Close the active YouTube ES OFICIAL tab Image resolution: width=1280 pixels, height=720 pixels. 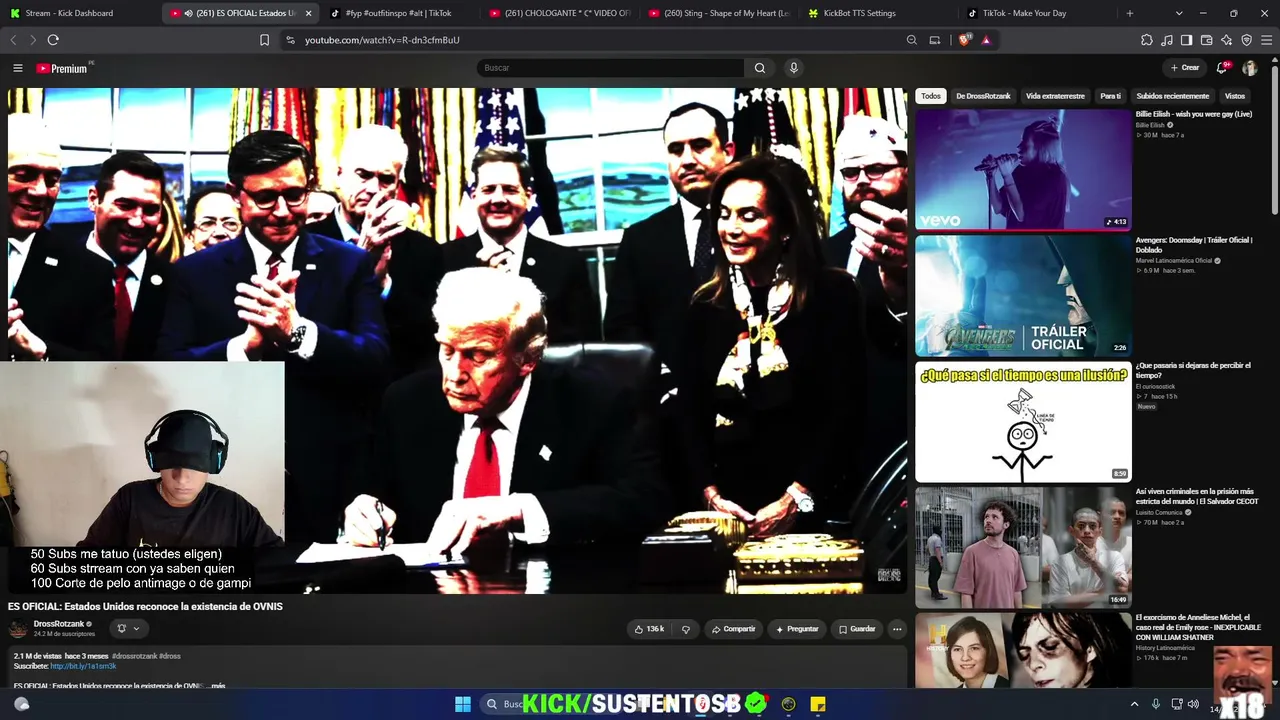308,13
